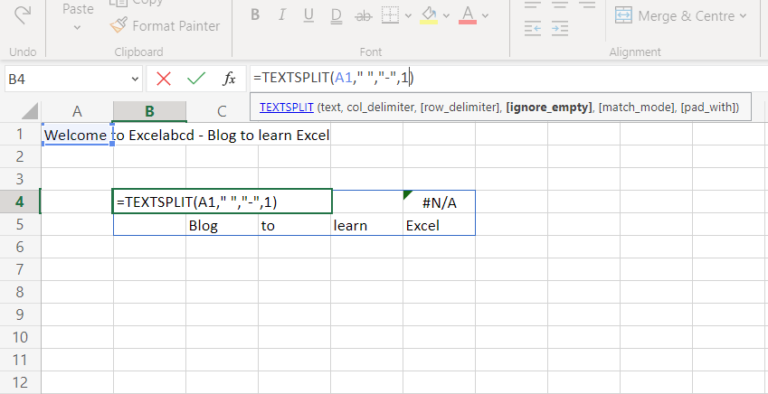Select column B header
This screenshot has width=768, height=394.
click(149, 111)
